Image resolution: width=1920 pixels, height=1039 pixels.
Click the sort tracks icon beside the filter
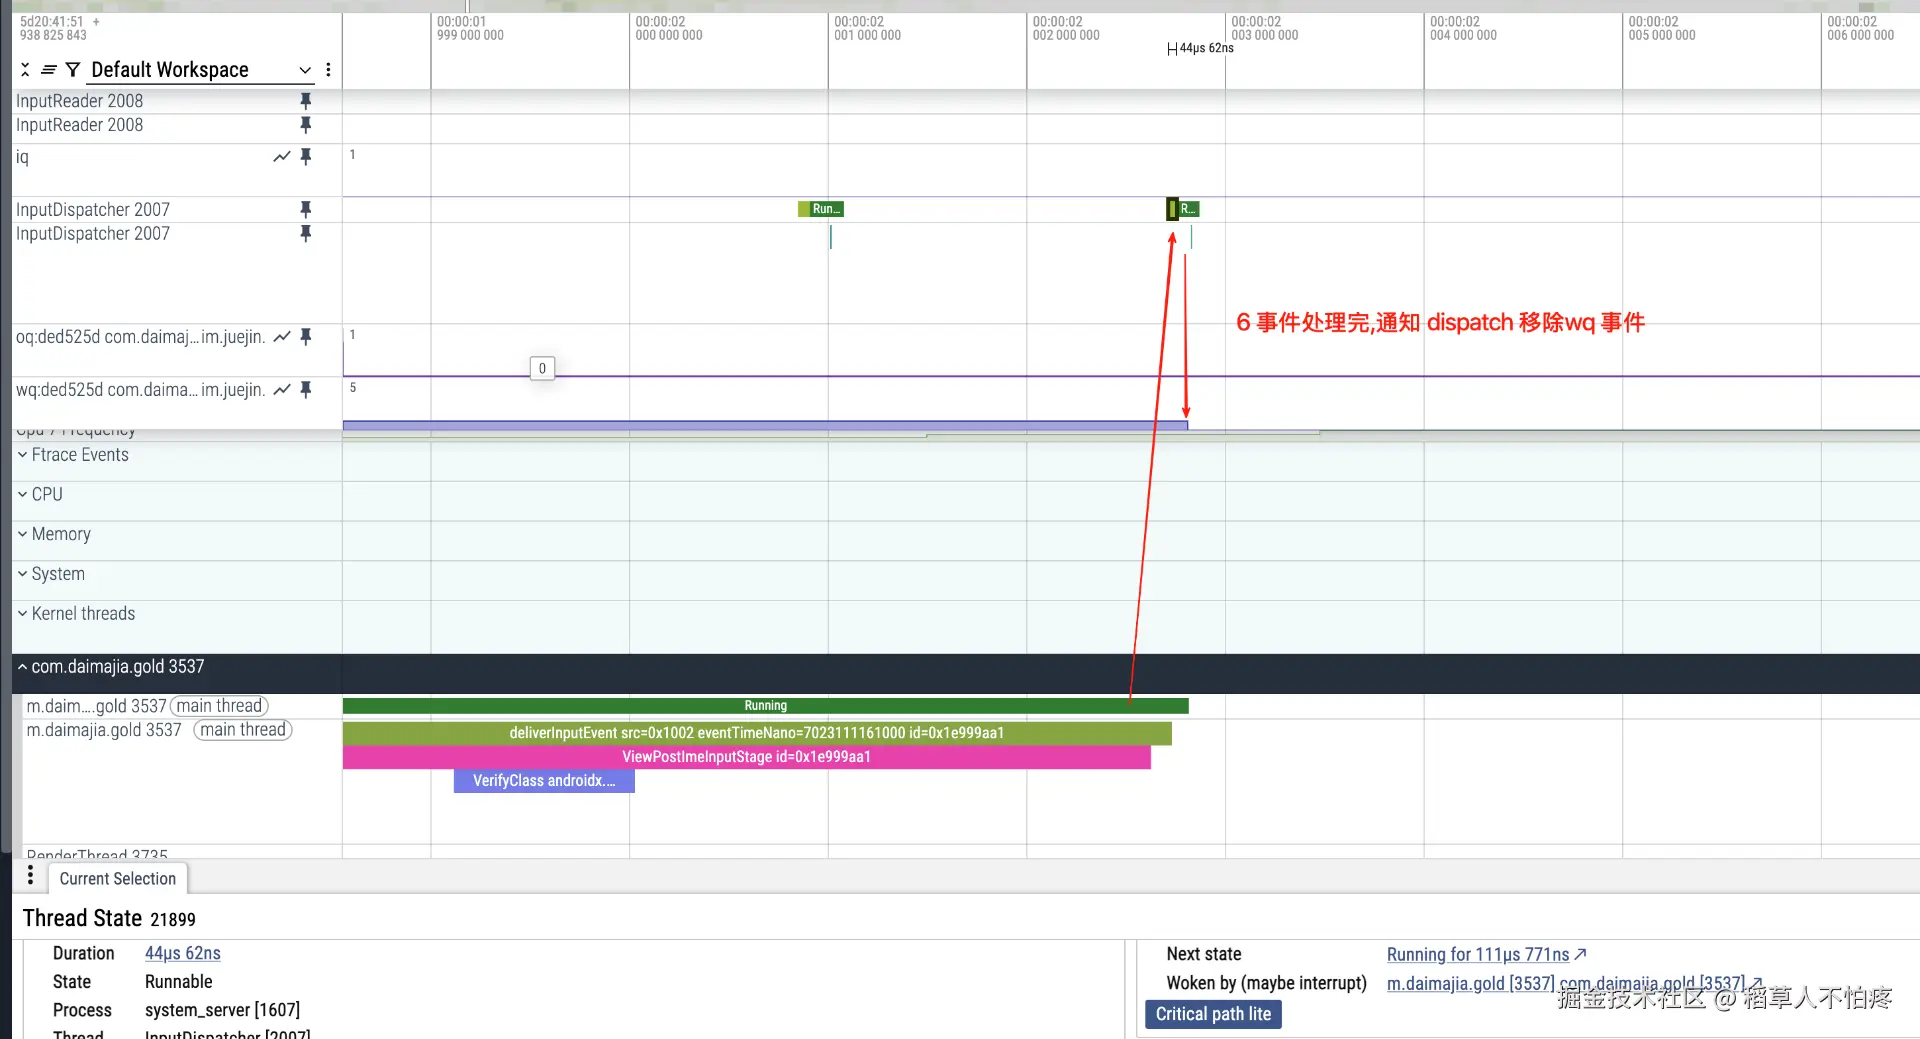(x=49, y=70)
